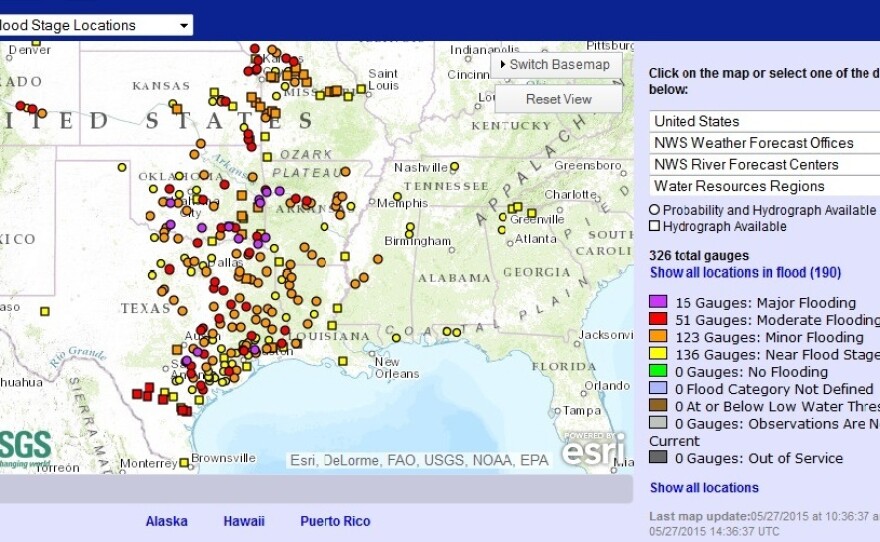Open the Flood Stage Locations dropdown
The height and width of the screenshot is (542, 880).
point(184,25)
